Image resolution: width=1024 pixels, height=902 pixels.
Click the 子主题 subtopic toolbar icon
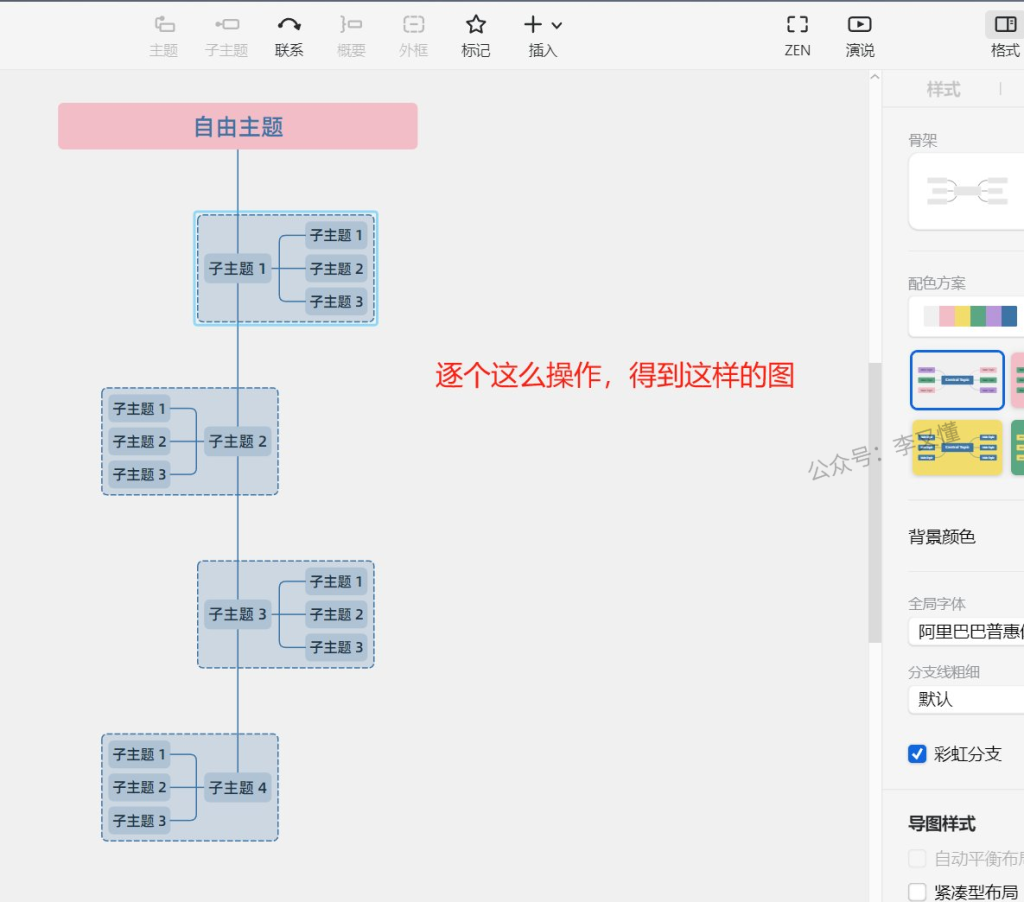click(x=227, y=26)
